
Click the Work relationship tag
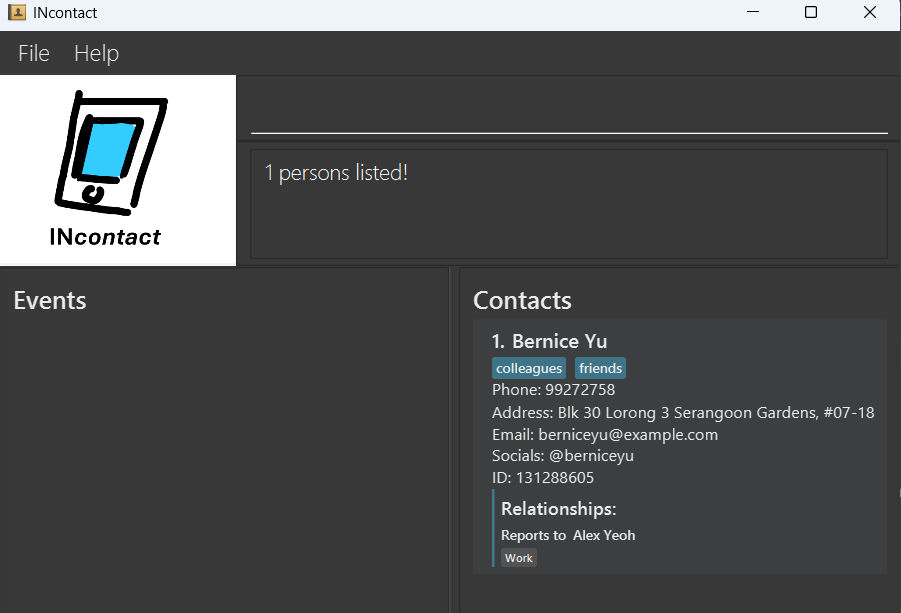(519, 558)
